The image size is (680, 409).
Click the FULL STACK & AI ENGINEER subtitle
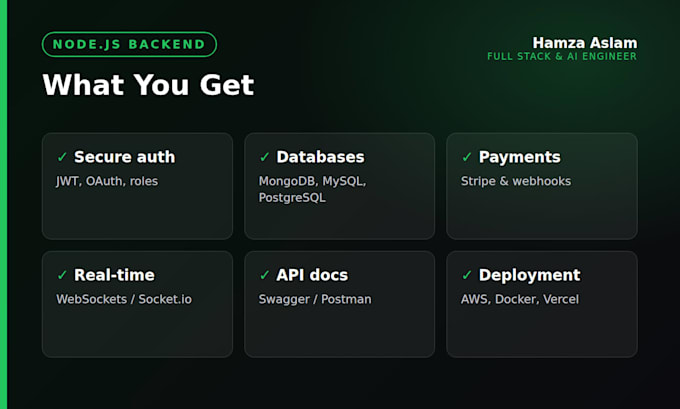click(562, 56)
